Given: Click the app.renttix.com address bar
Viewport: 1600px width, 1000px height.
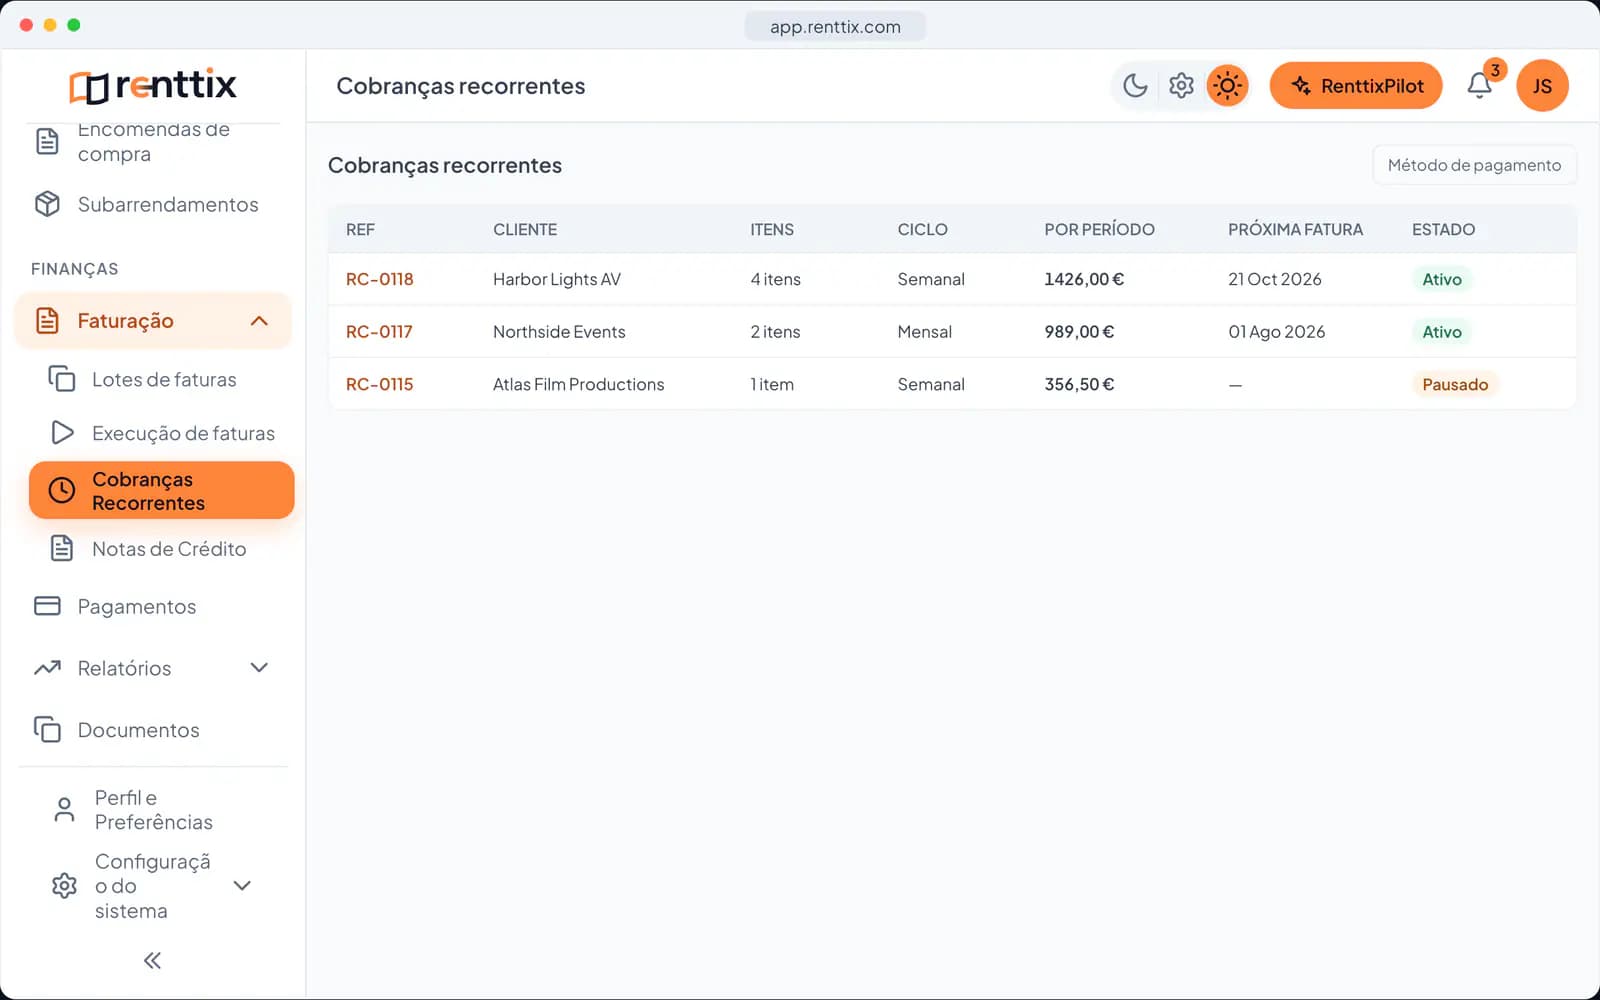Looking at the screenshot, I should 835,27.
